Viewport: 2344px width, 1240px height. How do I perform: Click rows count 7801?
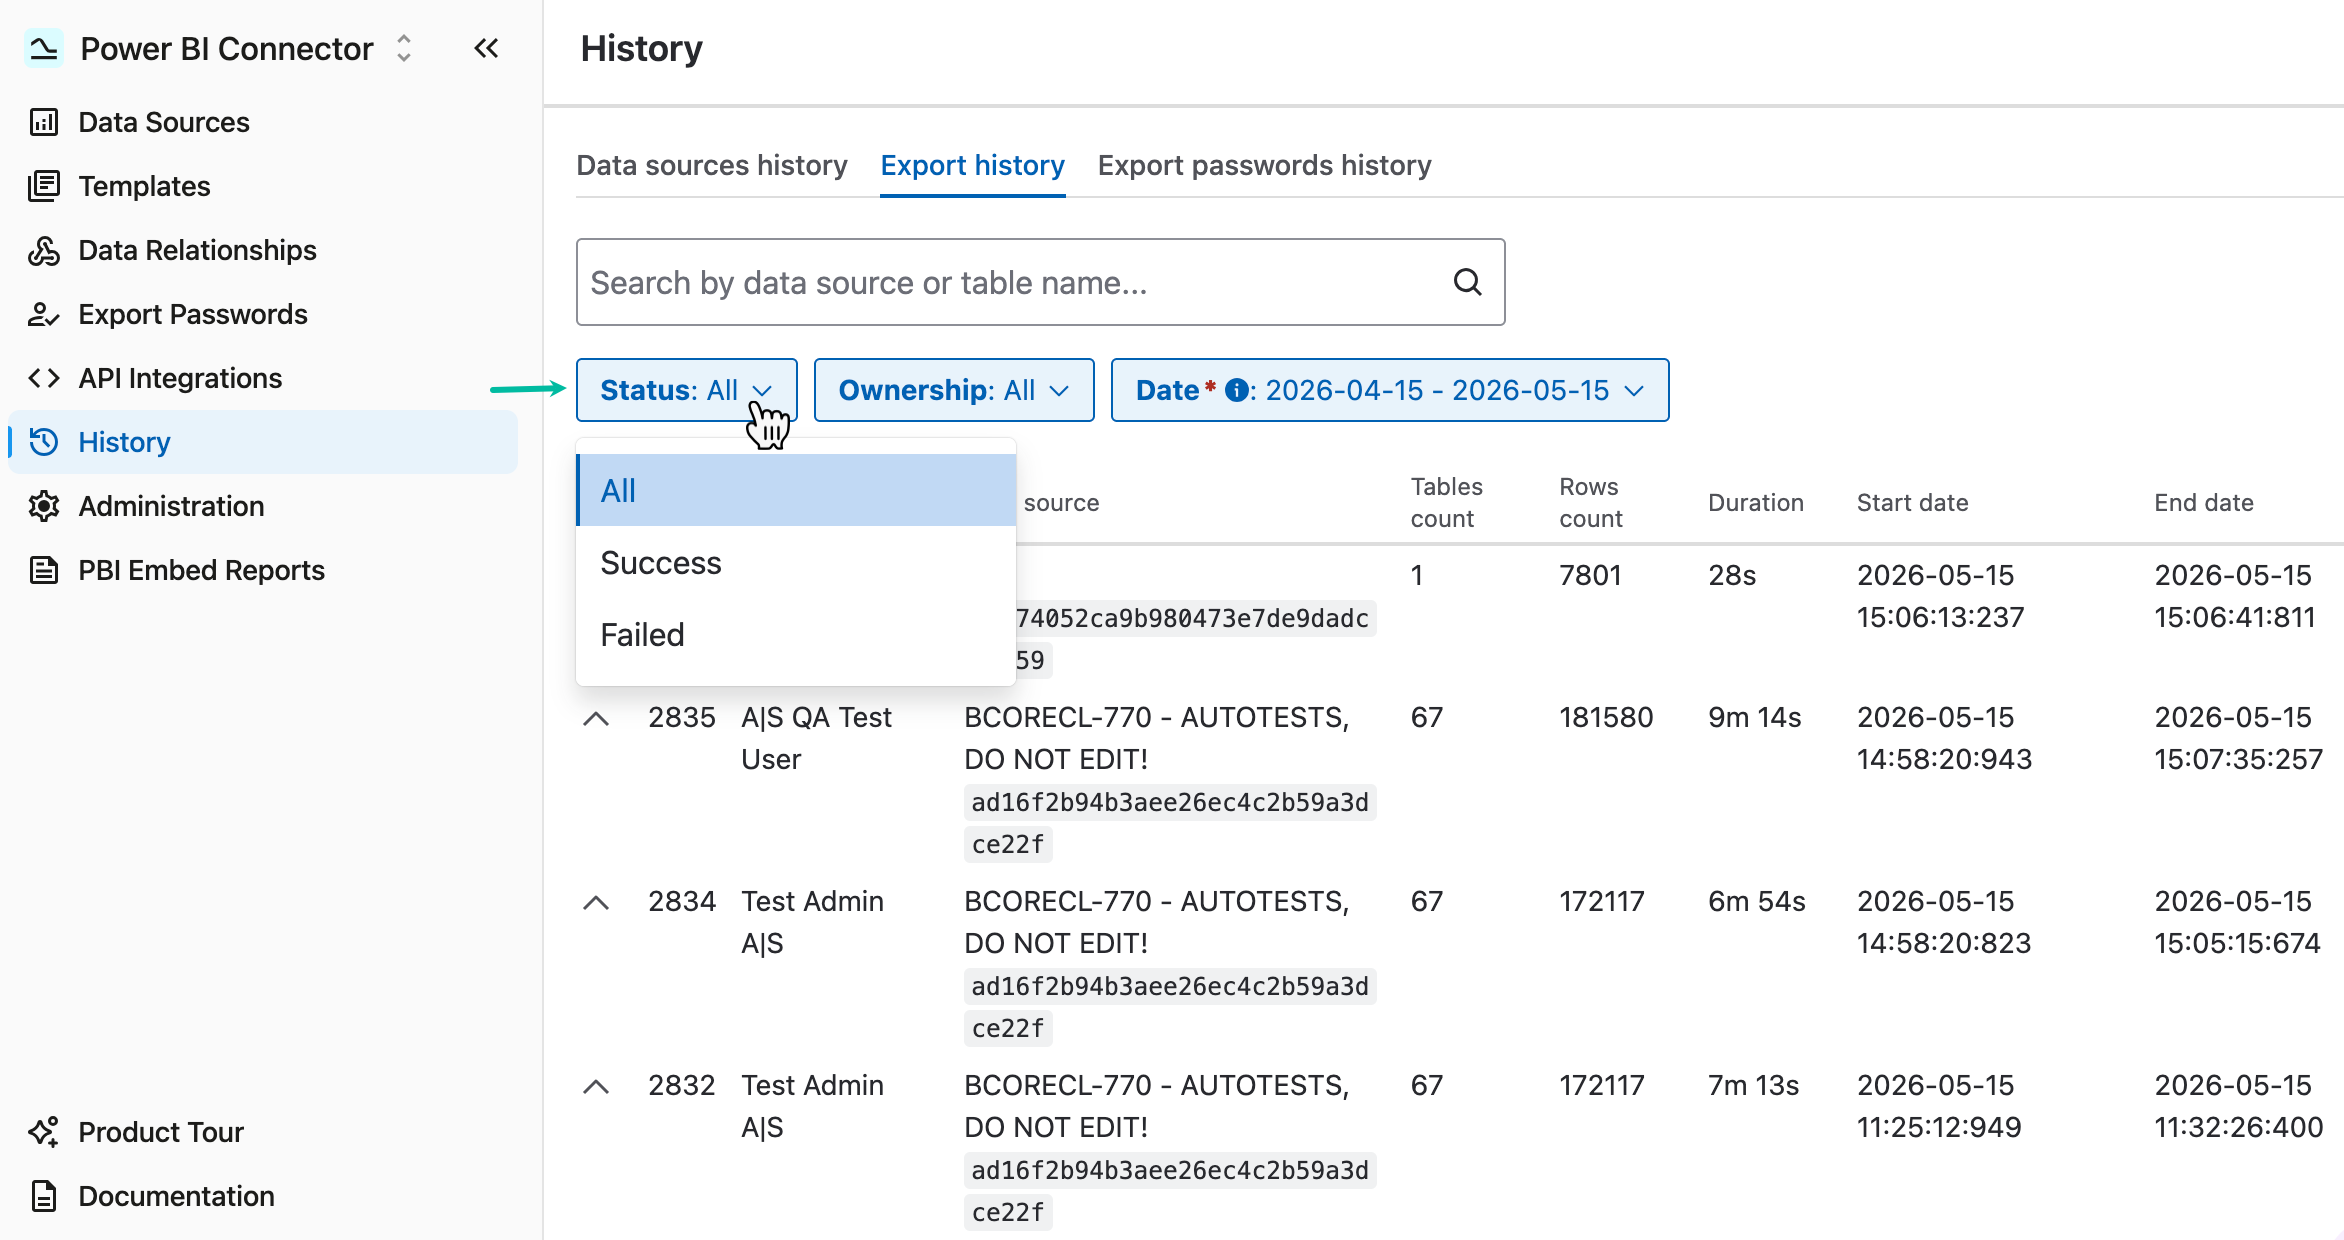pyautogui.click(x=1590, y=575)
